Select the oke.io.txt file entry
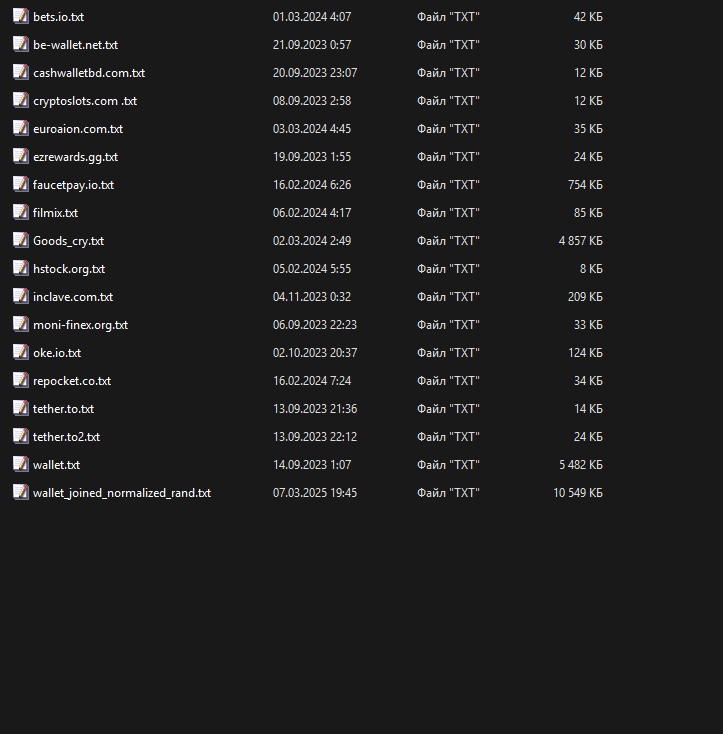This screenshot has height=734, width=723. 57,353
